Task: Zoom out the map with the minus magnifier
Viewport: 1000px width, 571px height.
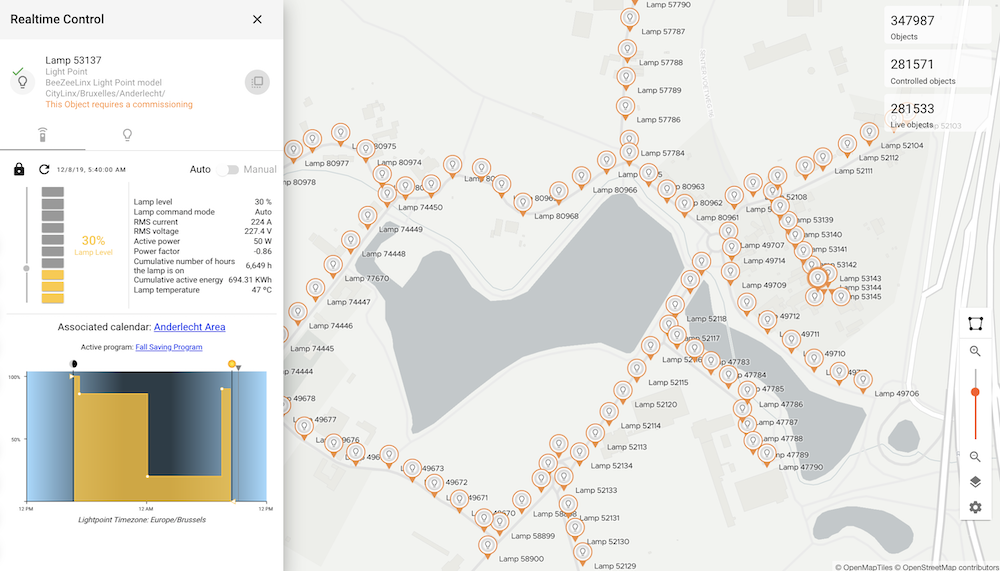Action: 975,456
